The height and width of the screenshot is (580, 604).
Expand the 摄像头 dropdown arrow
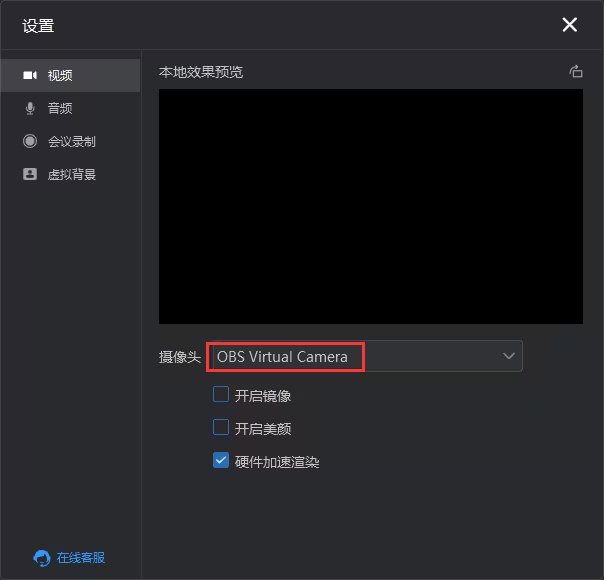(508, 356)
